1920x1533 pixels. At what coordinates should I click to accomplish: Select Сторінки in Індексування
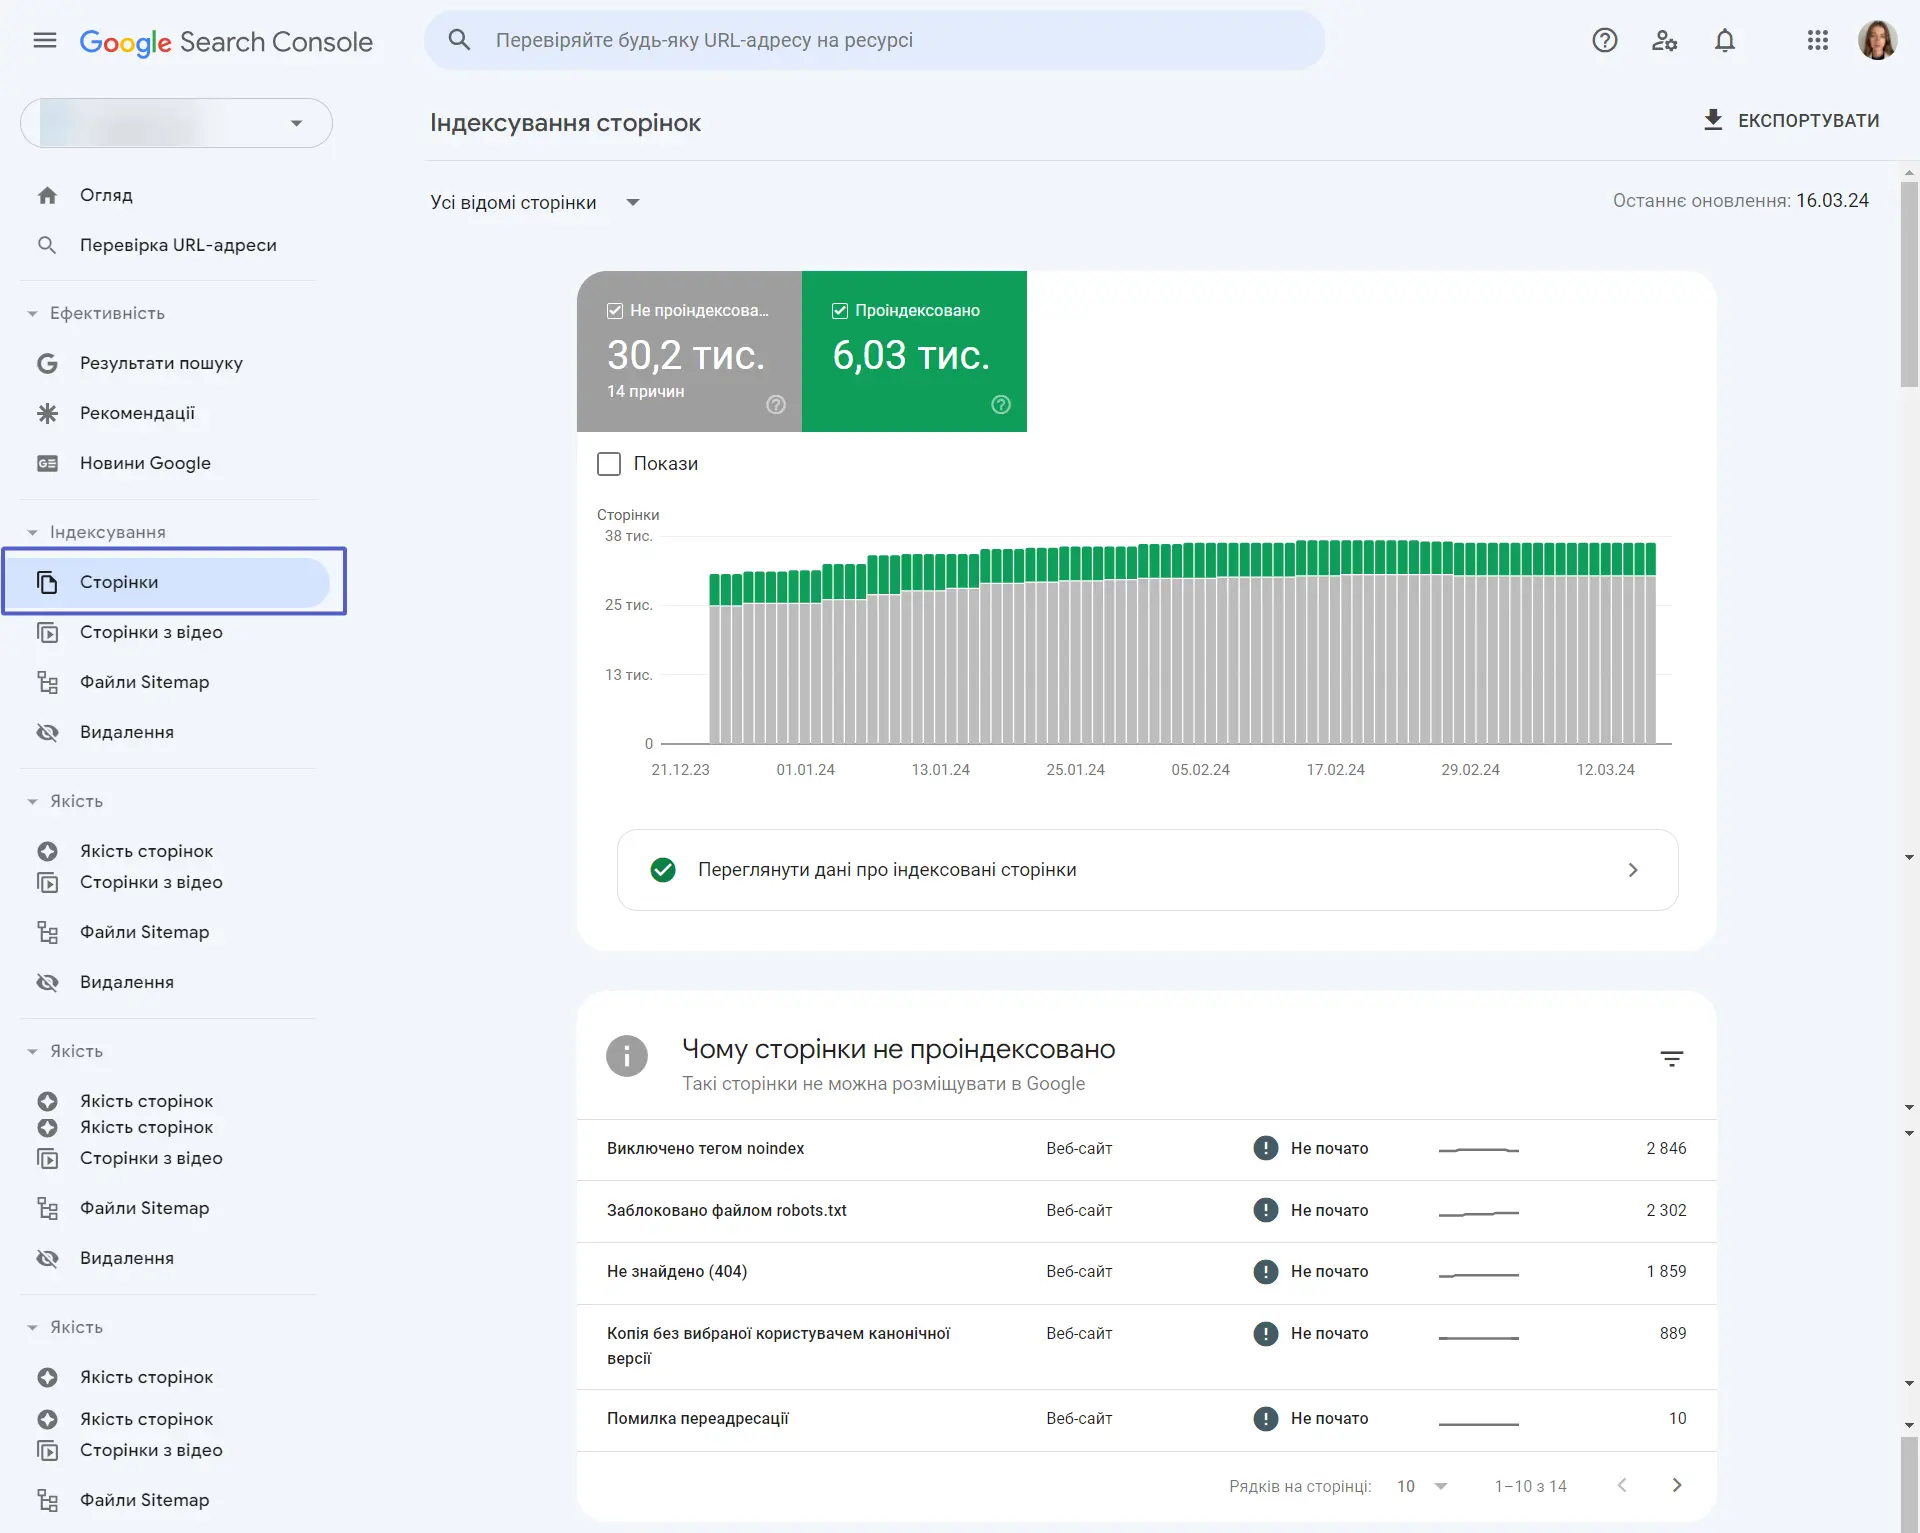(x=168, y=582)
